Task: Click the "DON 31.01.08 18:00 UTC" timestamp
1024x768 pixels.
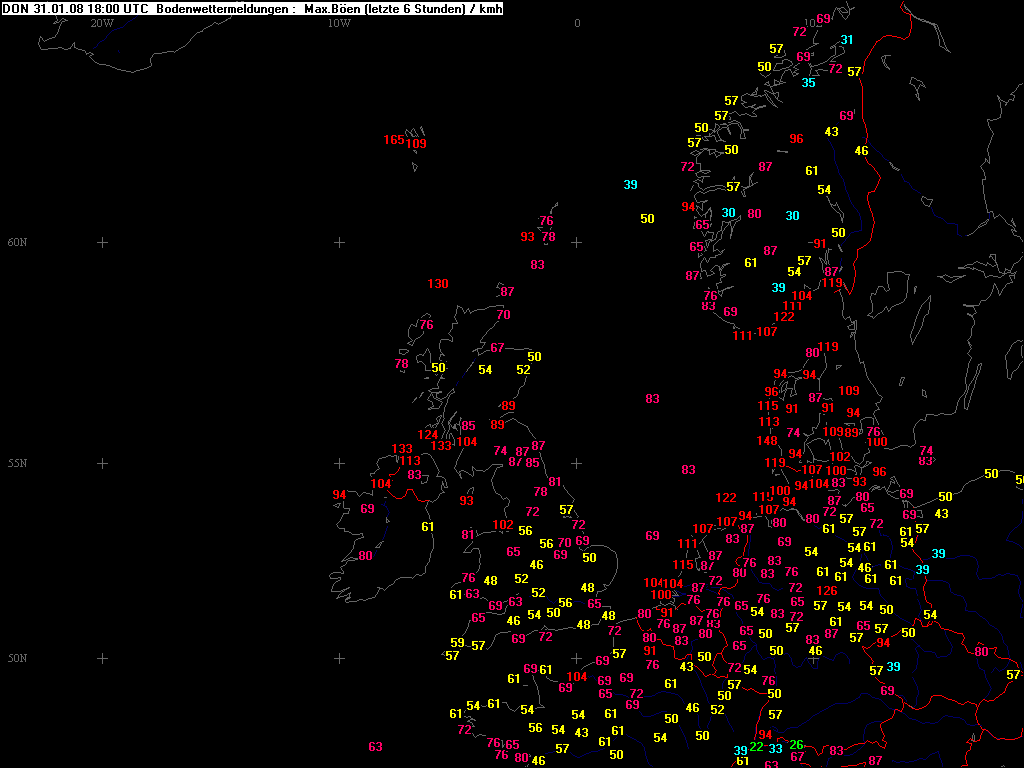Action: tap(73, 9)
